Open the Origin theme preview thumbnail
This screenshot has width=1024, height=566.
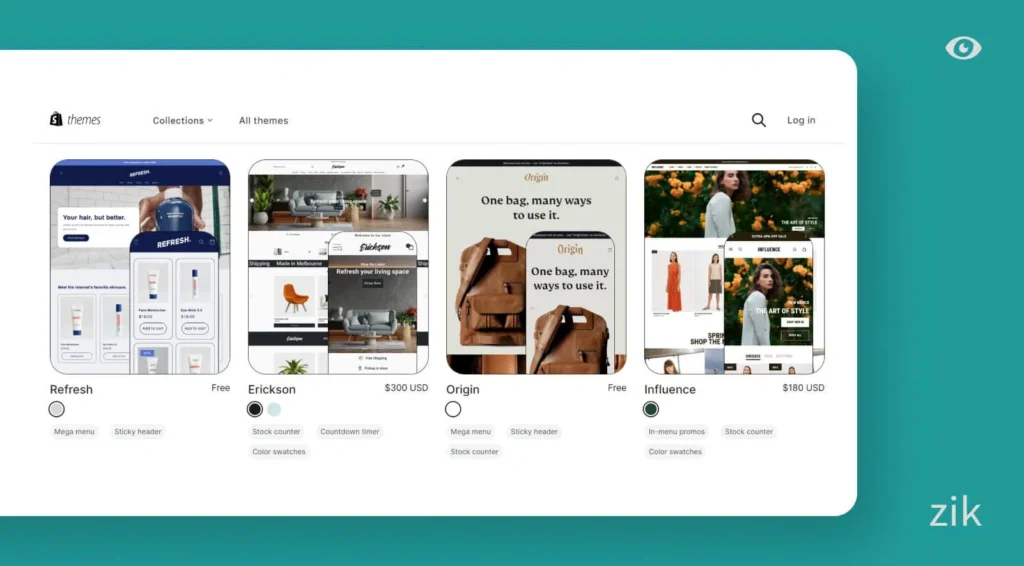pos(536,266)
